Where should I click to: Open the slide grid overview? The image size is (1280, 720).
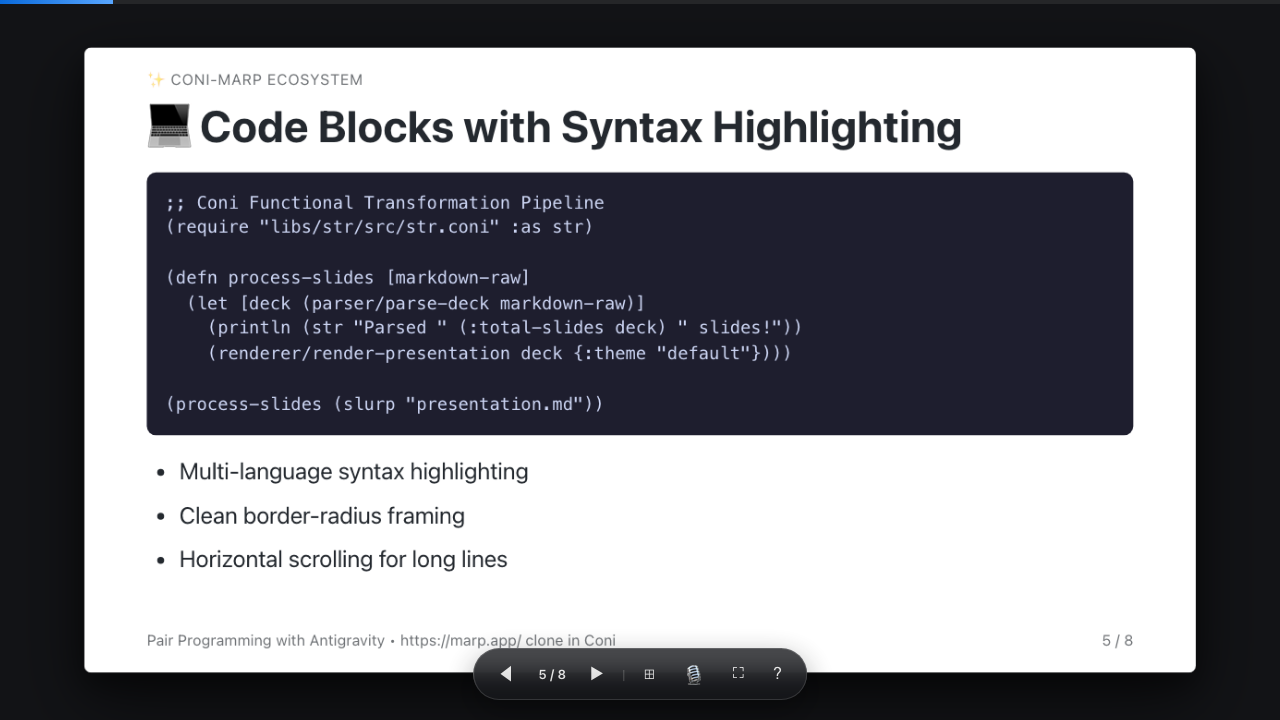[649, 674]
